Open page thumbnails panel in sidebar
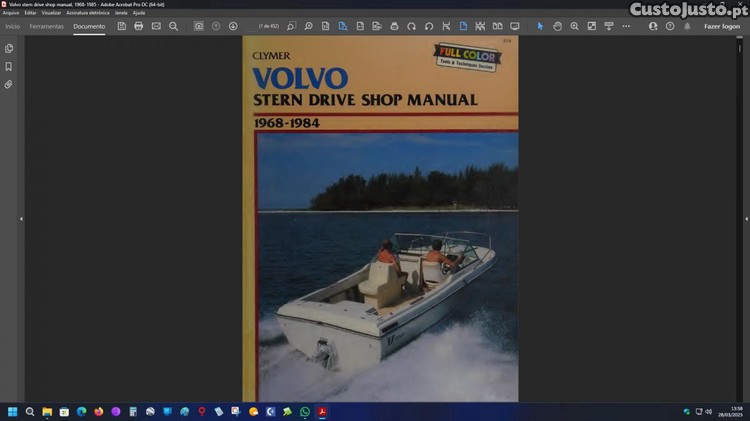The width and height of the screenshot is (750, 421). tap(9, 48)
